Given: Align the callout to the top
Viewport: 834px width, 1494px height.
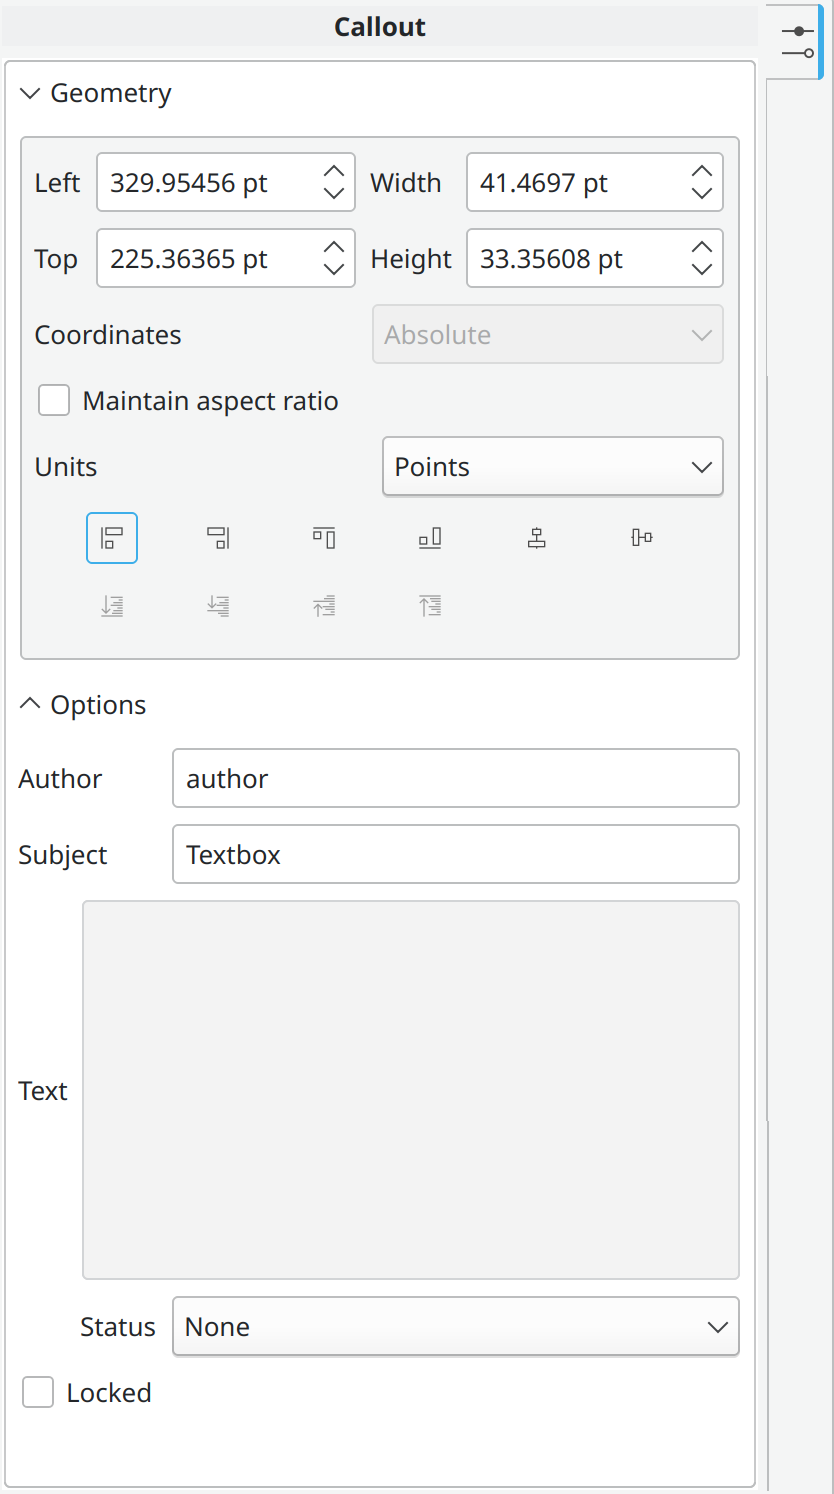Looking at the screenshot, I should [x=323, y=537].
